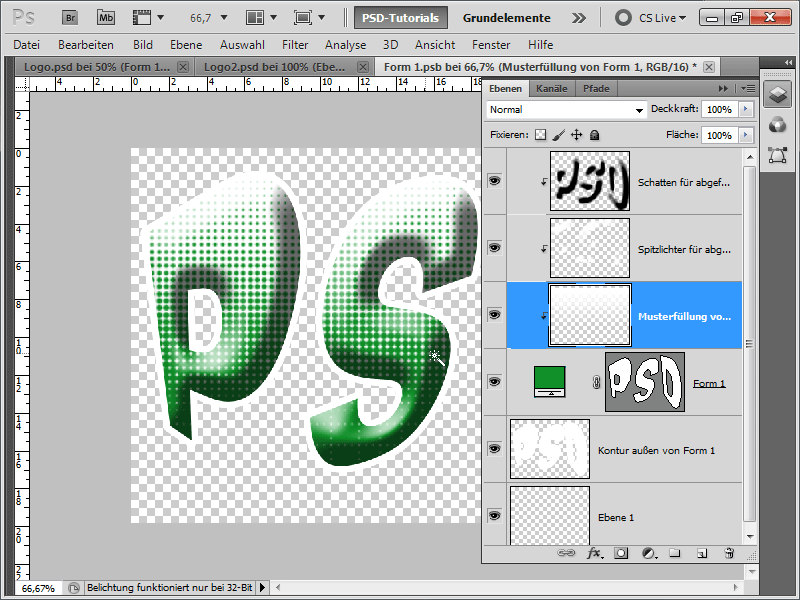Open the Fläche slider arrow
The width and height of the screenshot is (800, 600).
tap(746, 135)
